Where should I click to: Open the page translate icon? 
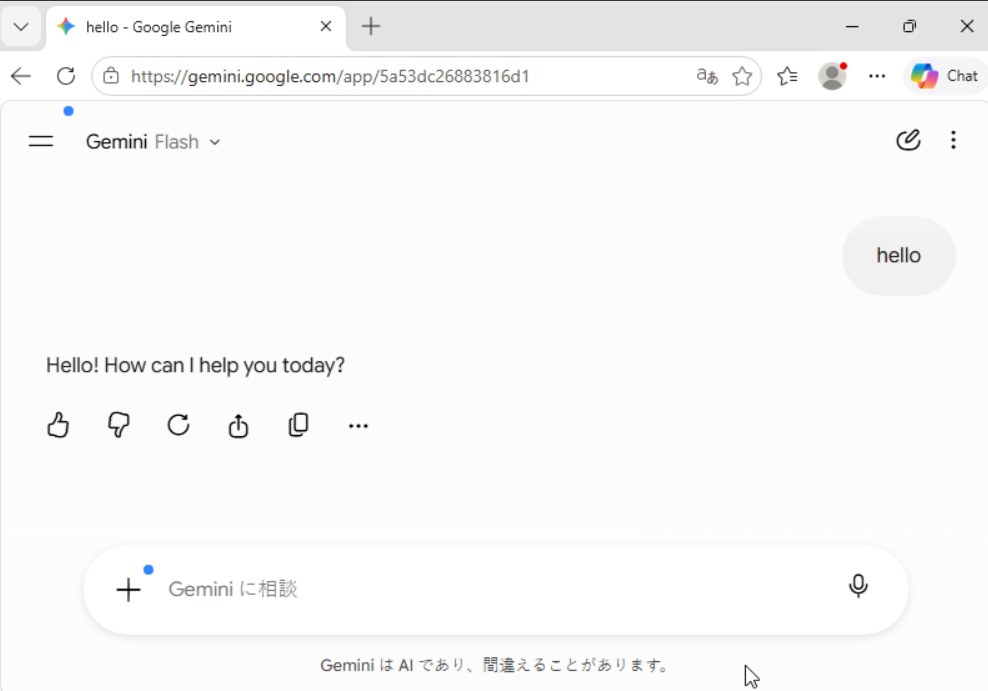tap(707, 76)
